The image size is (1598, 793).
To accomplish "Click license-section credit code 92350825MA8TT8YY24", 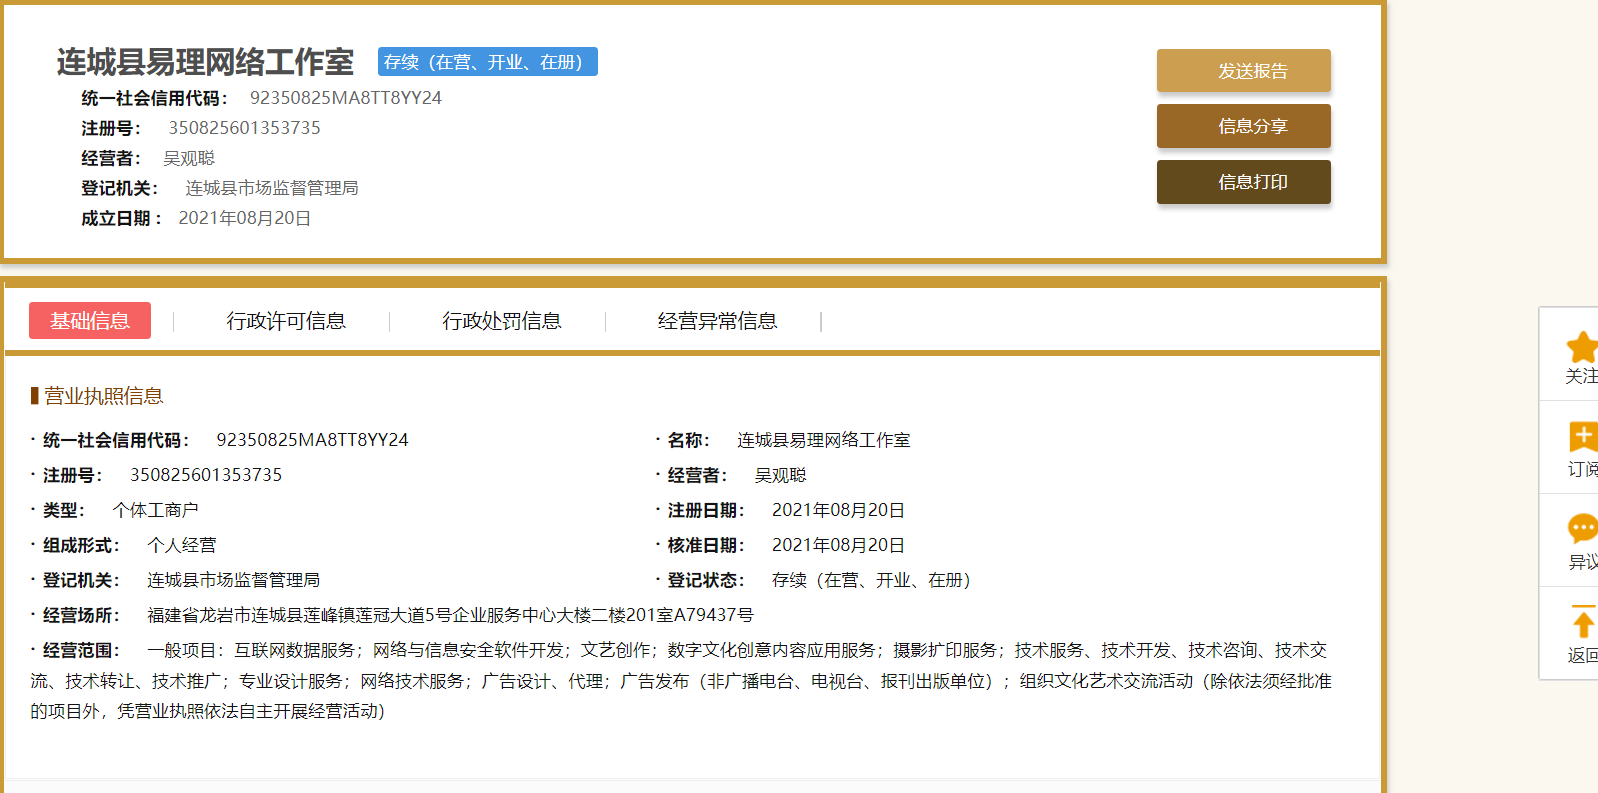I will click(313, 440).
